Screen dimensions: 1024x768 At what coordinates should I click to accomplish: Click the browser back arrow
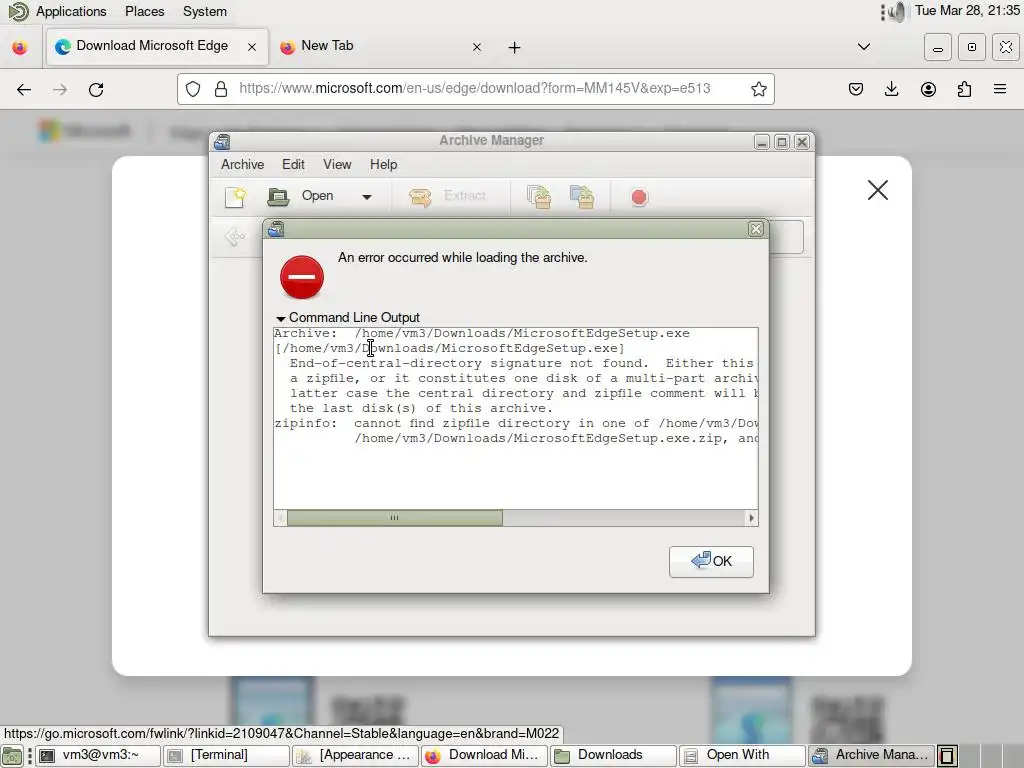coord(24,89)
